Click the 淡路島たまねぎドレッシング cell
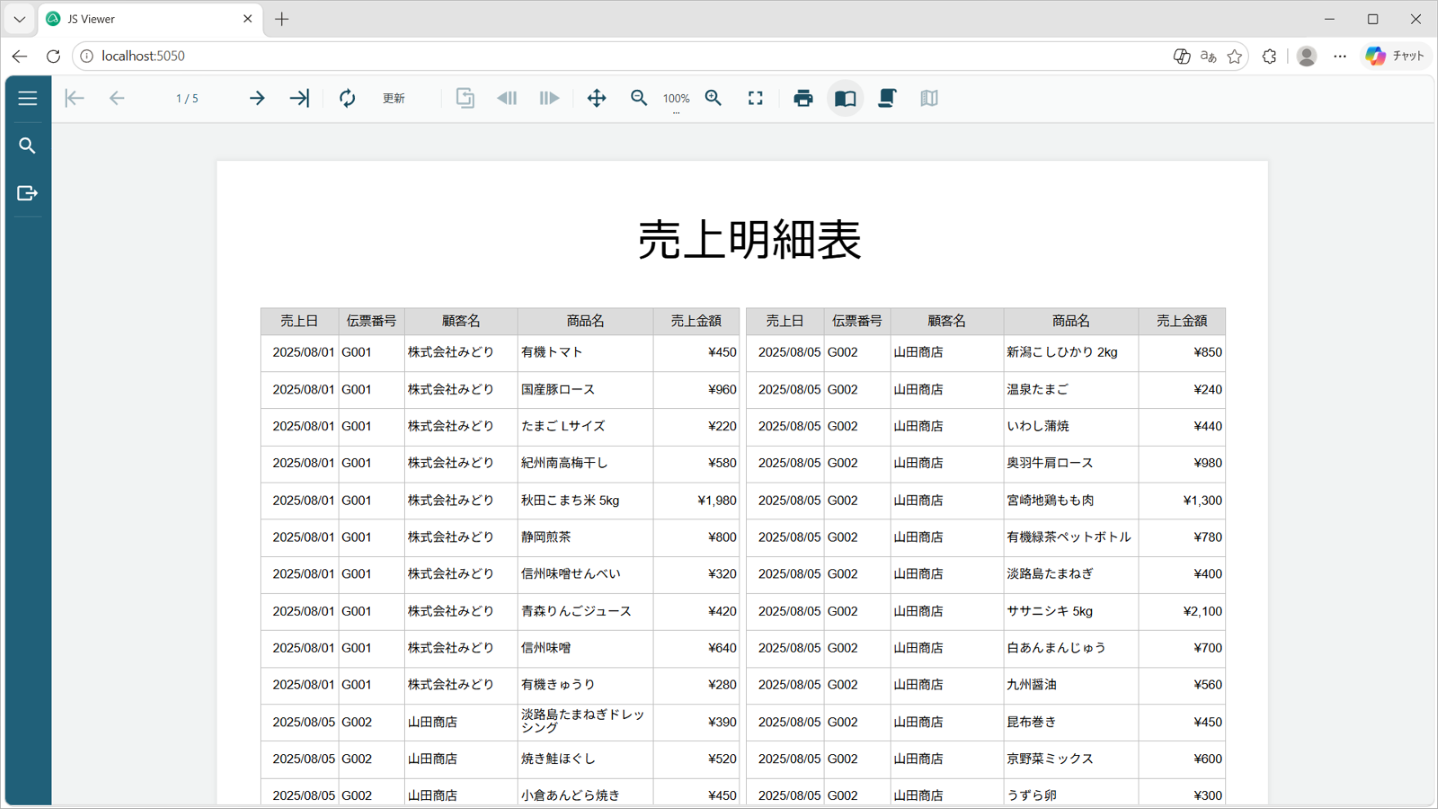Image resolution: width=1438 pixels, height=809 pixels. 585,722
